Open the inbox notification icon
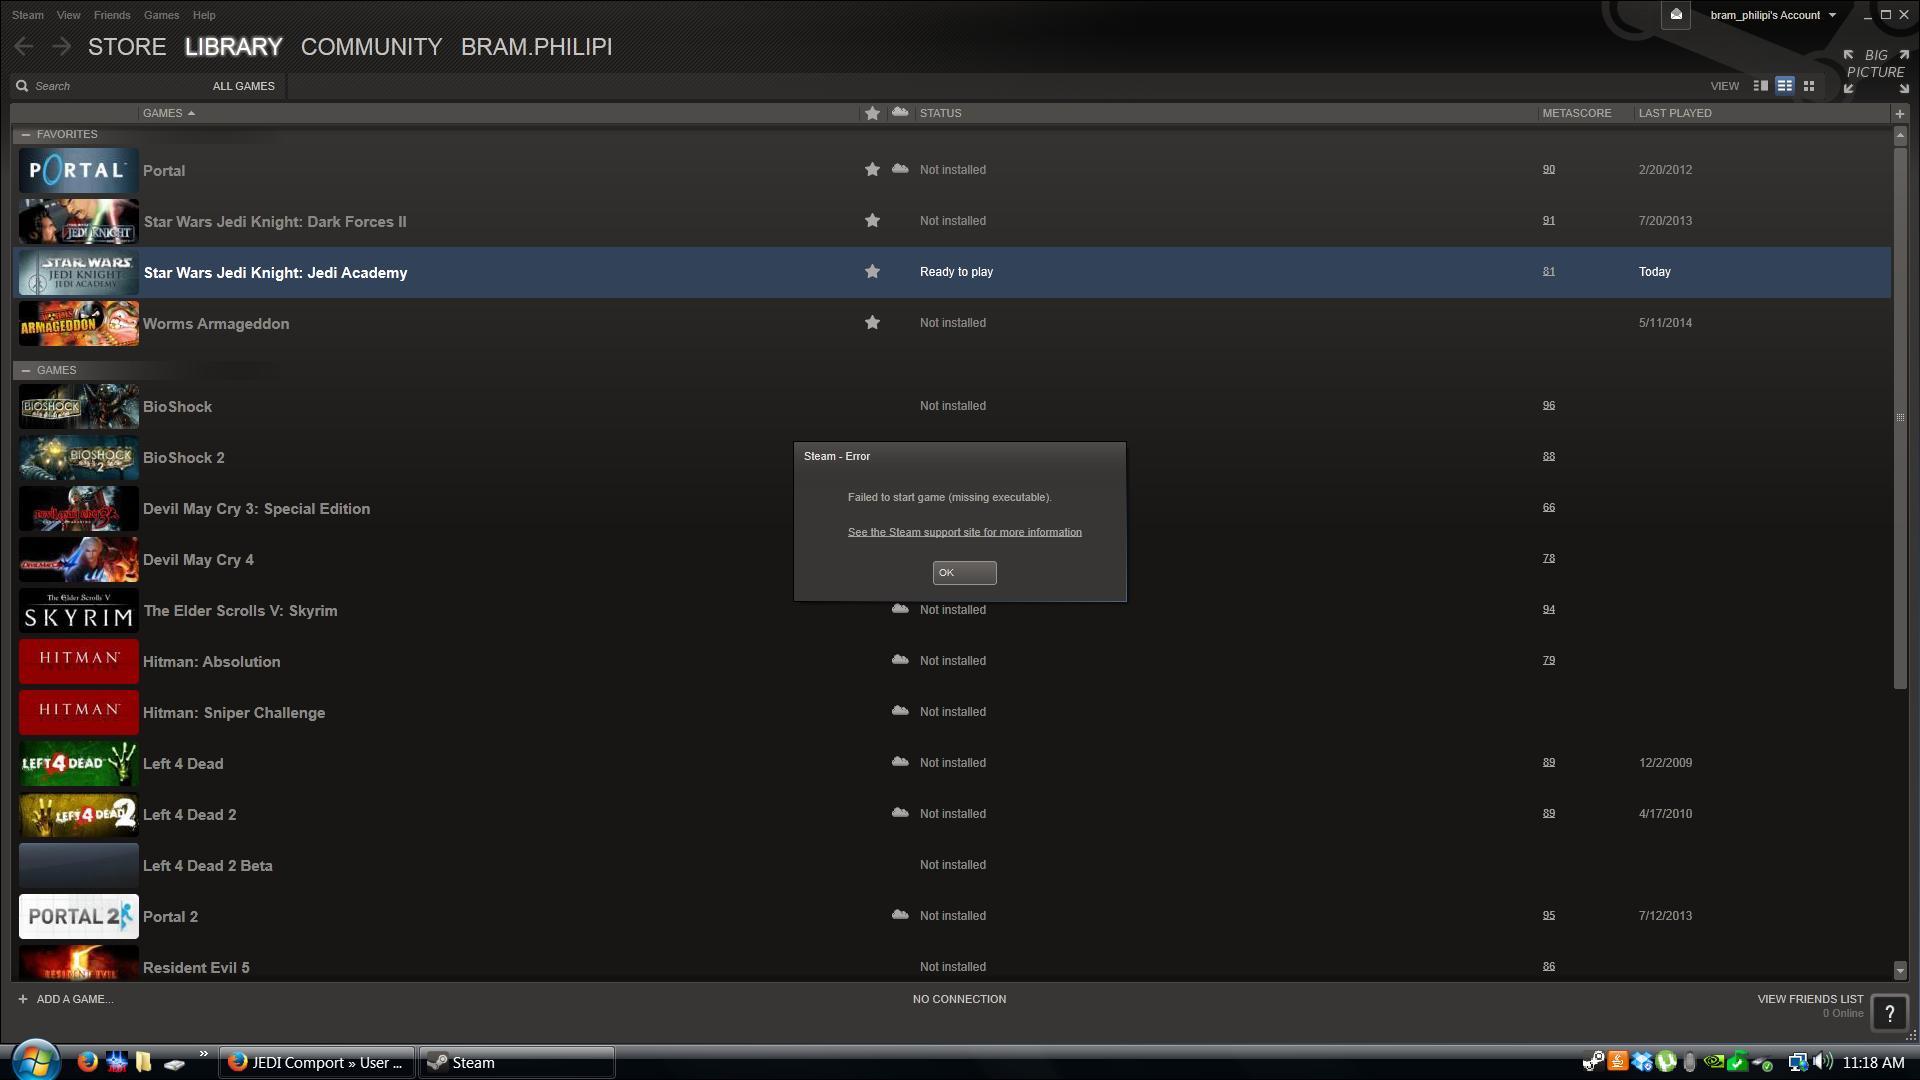 pos(1676,15)
